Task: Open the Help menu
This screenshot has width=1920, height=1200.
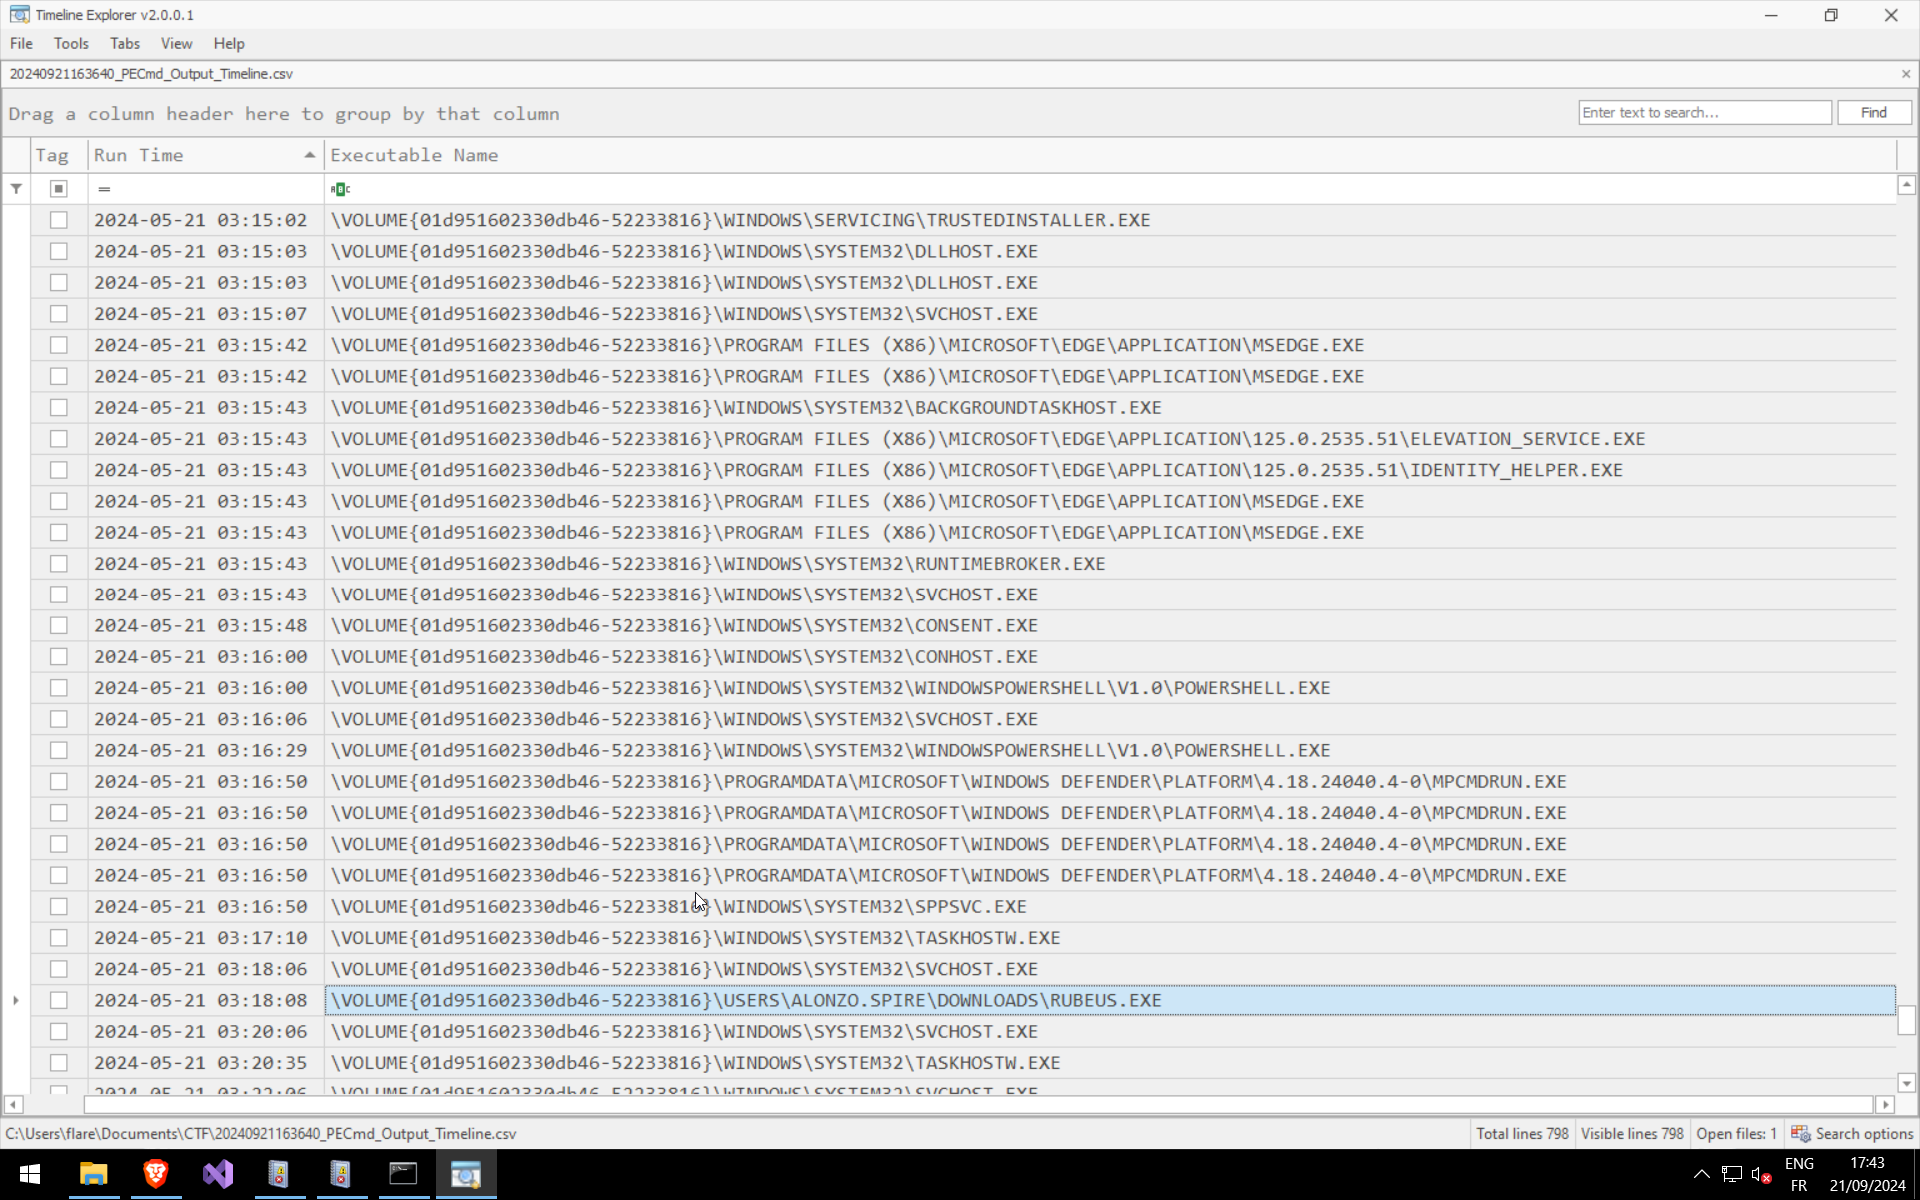Action: coord(229,43)
